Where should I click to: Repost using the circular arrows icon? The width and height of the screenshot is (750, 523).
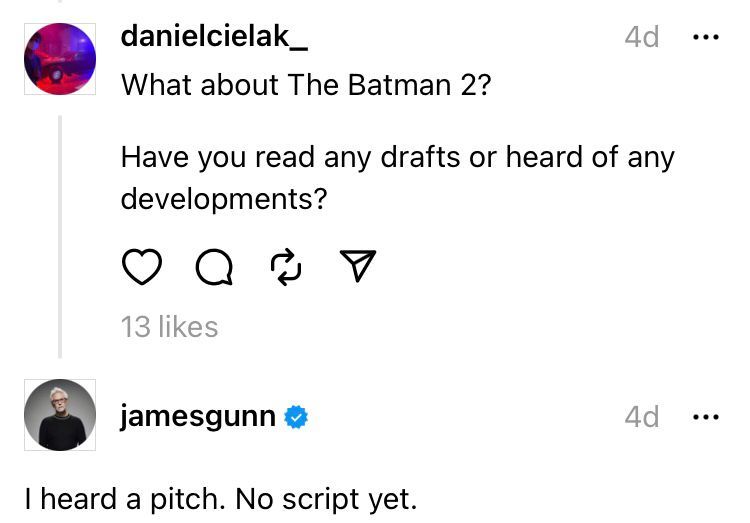coord(285,266)
